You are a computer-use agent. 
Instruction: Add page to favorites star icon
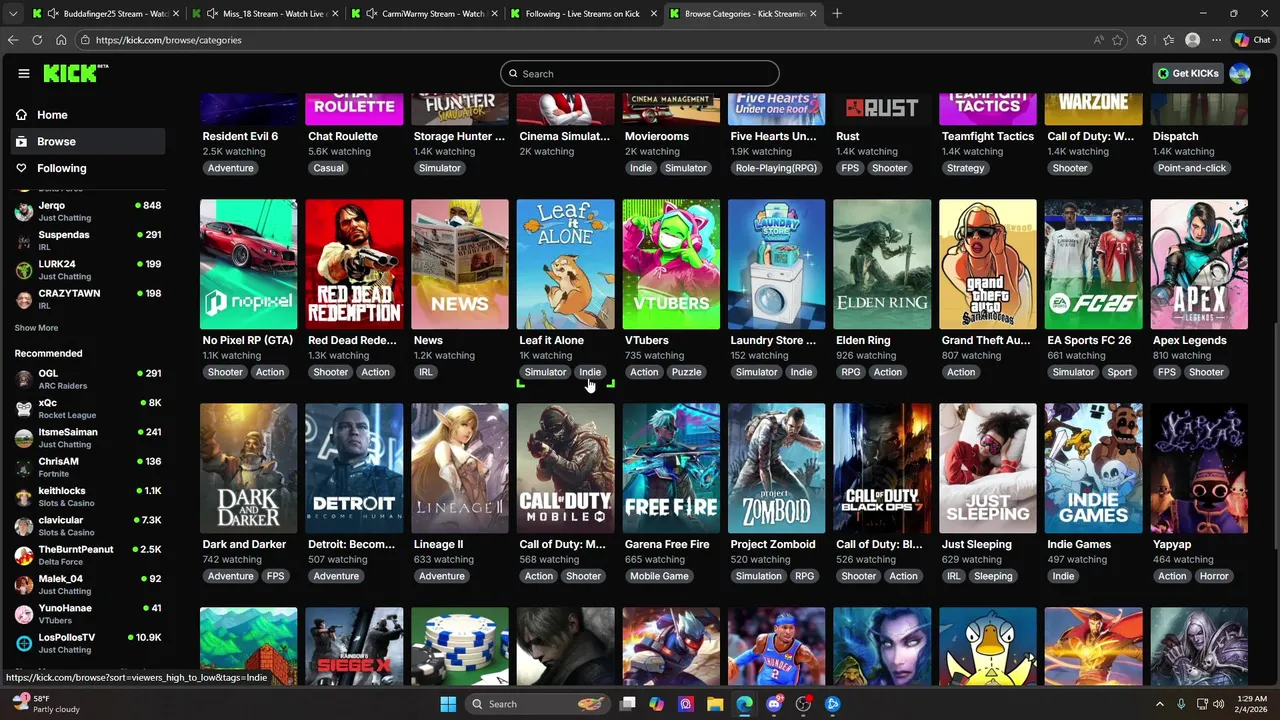pyautogui.click(x=1117, y=40)
